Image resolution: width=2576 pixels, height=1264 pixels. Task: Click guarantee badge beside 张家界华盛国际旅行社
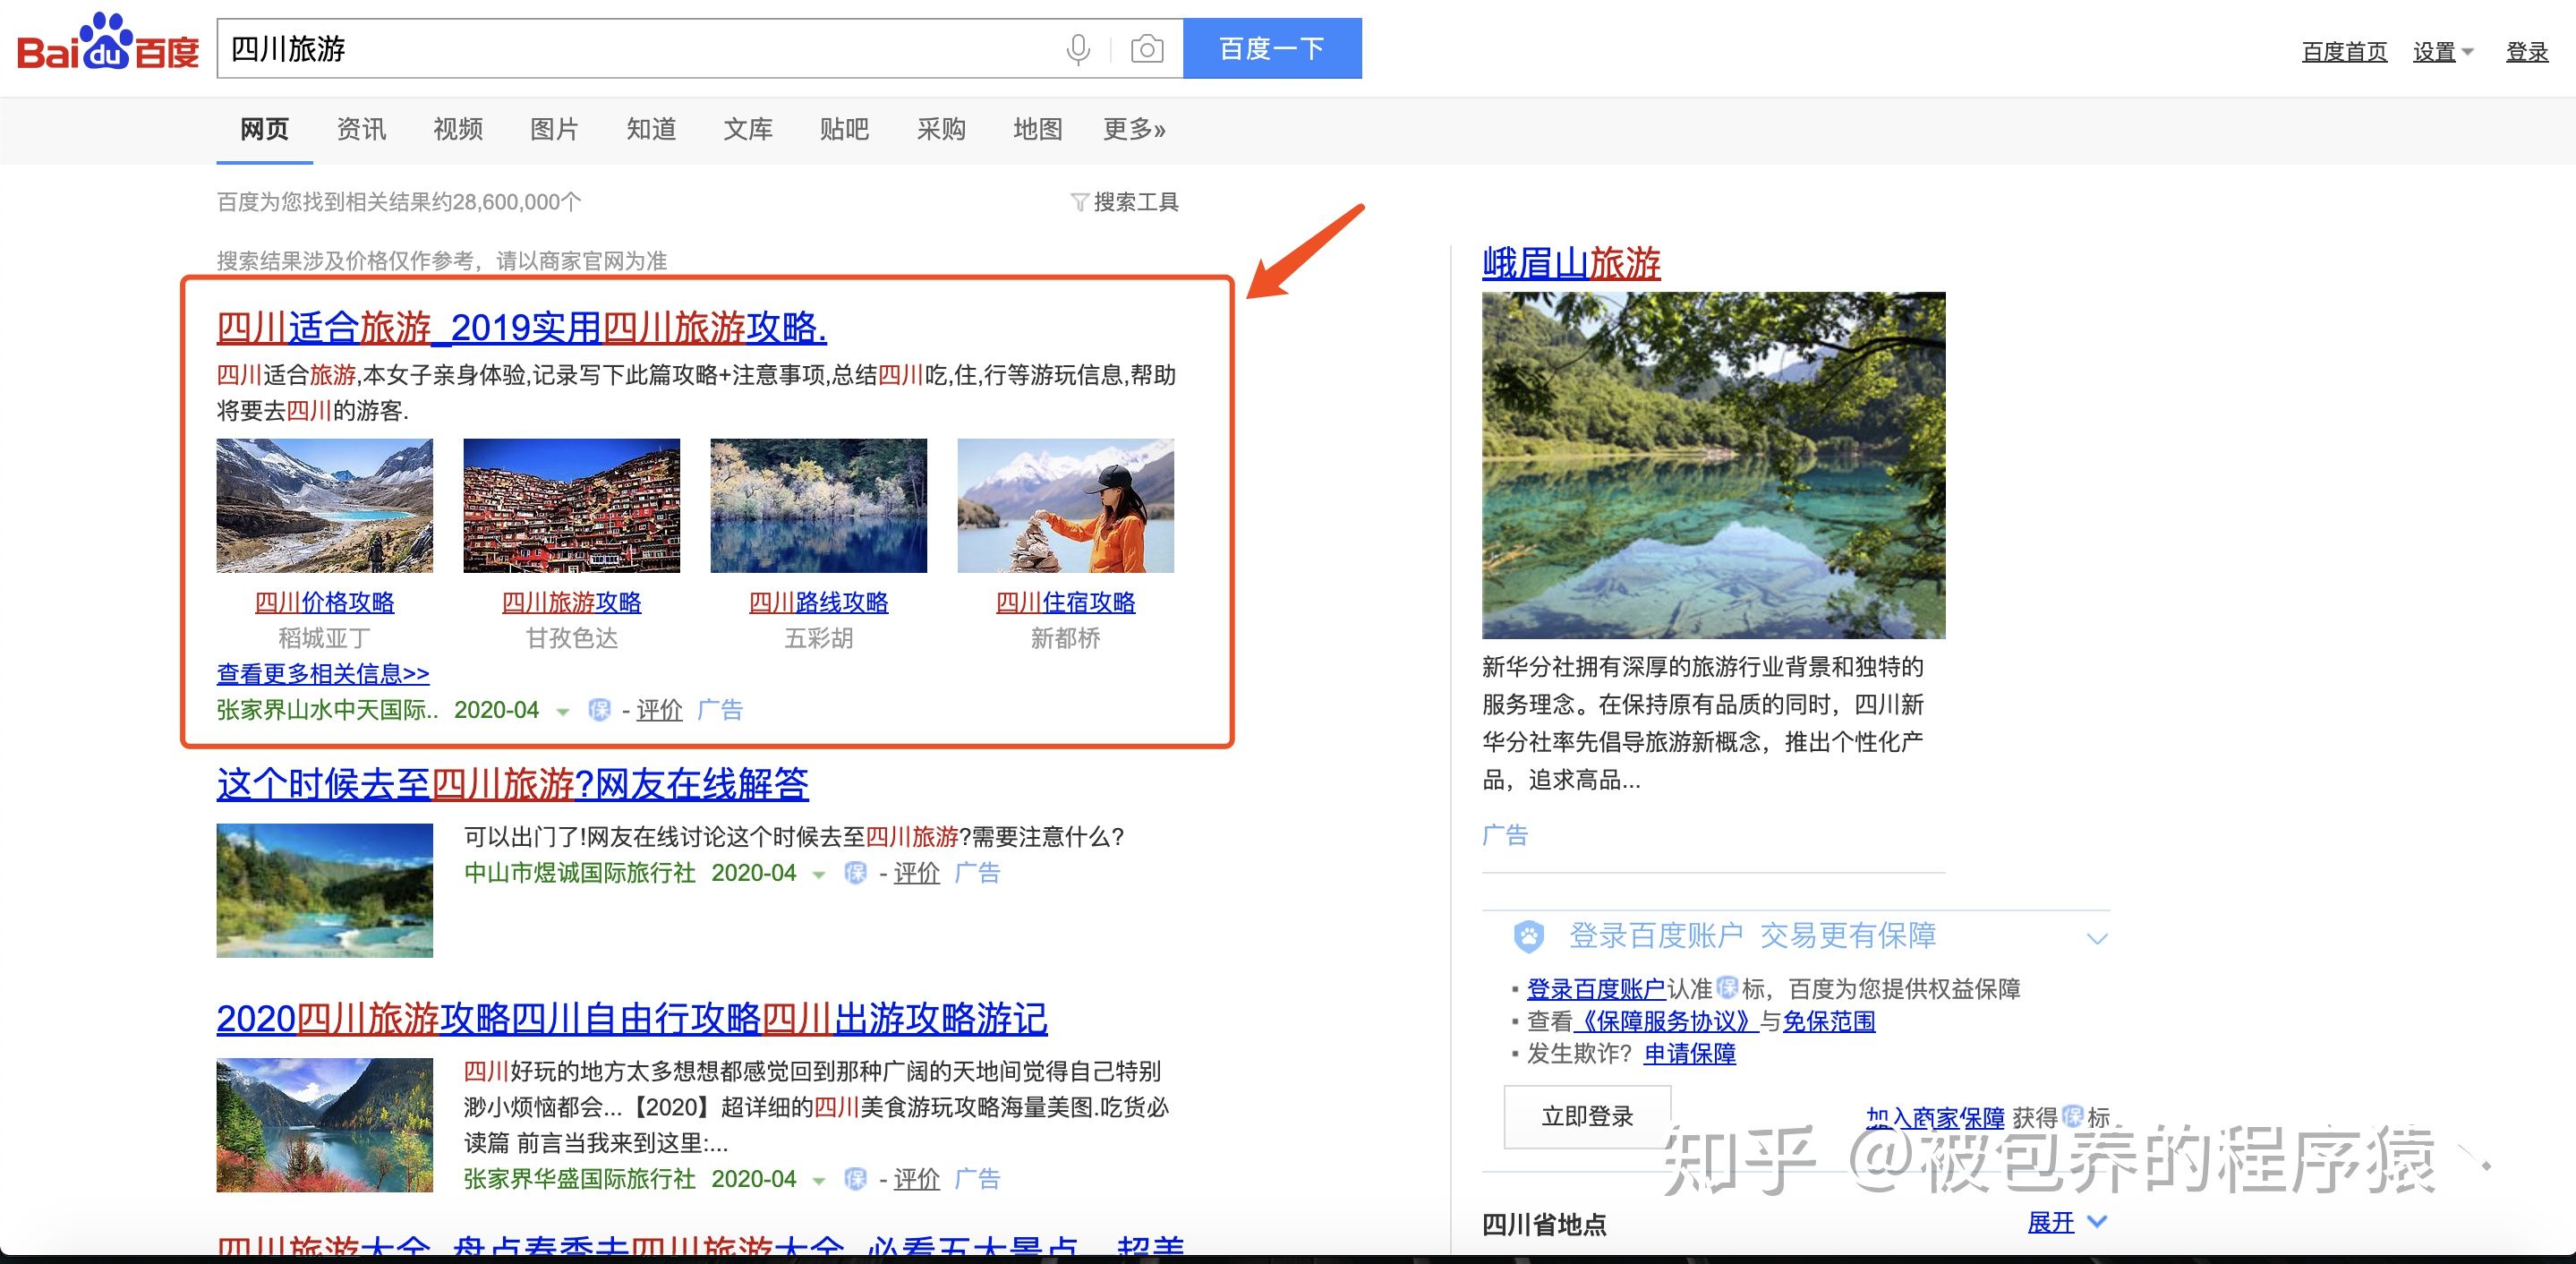[x=856, y=1179]
